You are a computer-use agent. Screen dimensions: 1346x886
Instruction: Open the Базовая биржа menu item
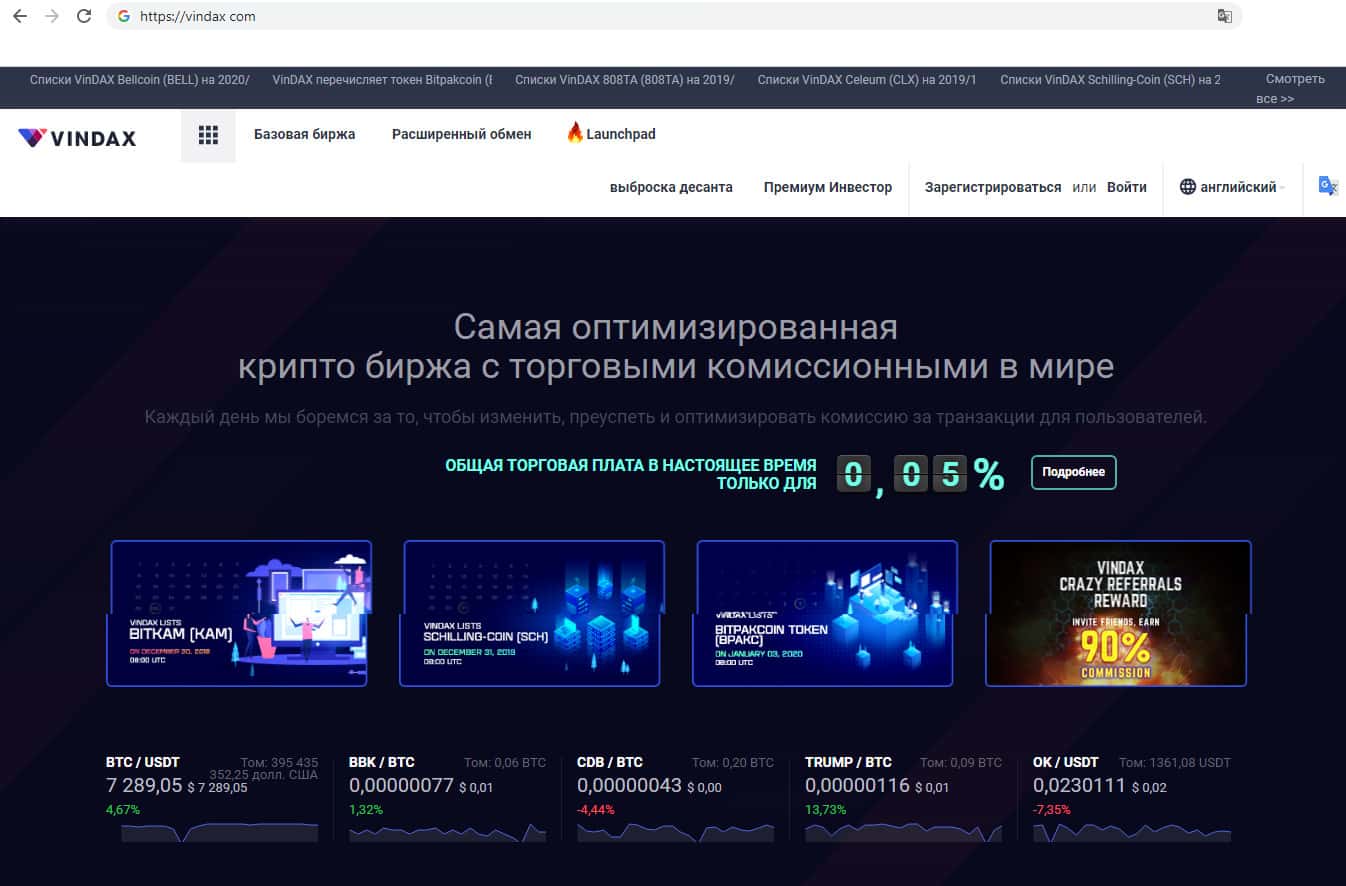[304, 134]
